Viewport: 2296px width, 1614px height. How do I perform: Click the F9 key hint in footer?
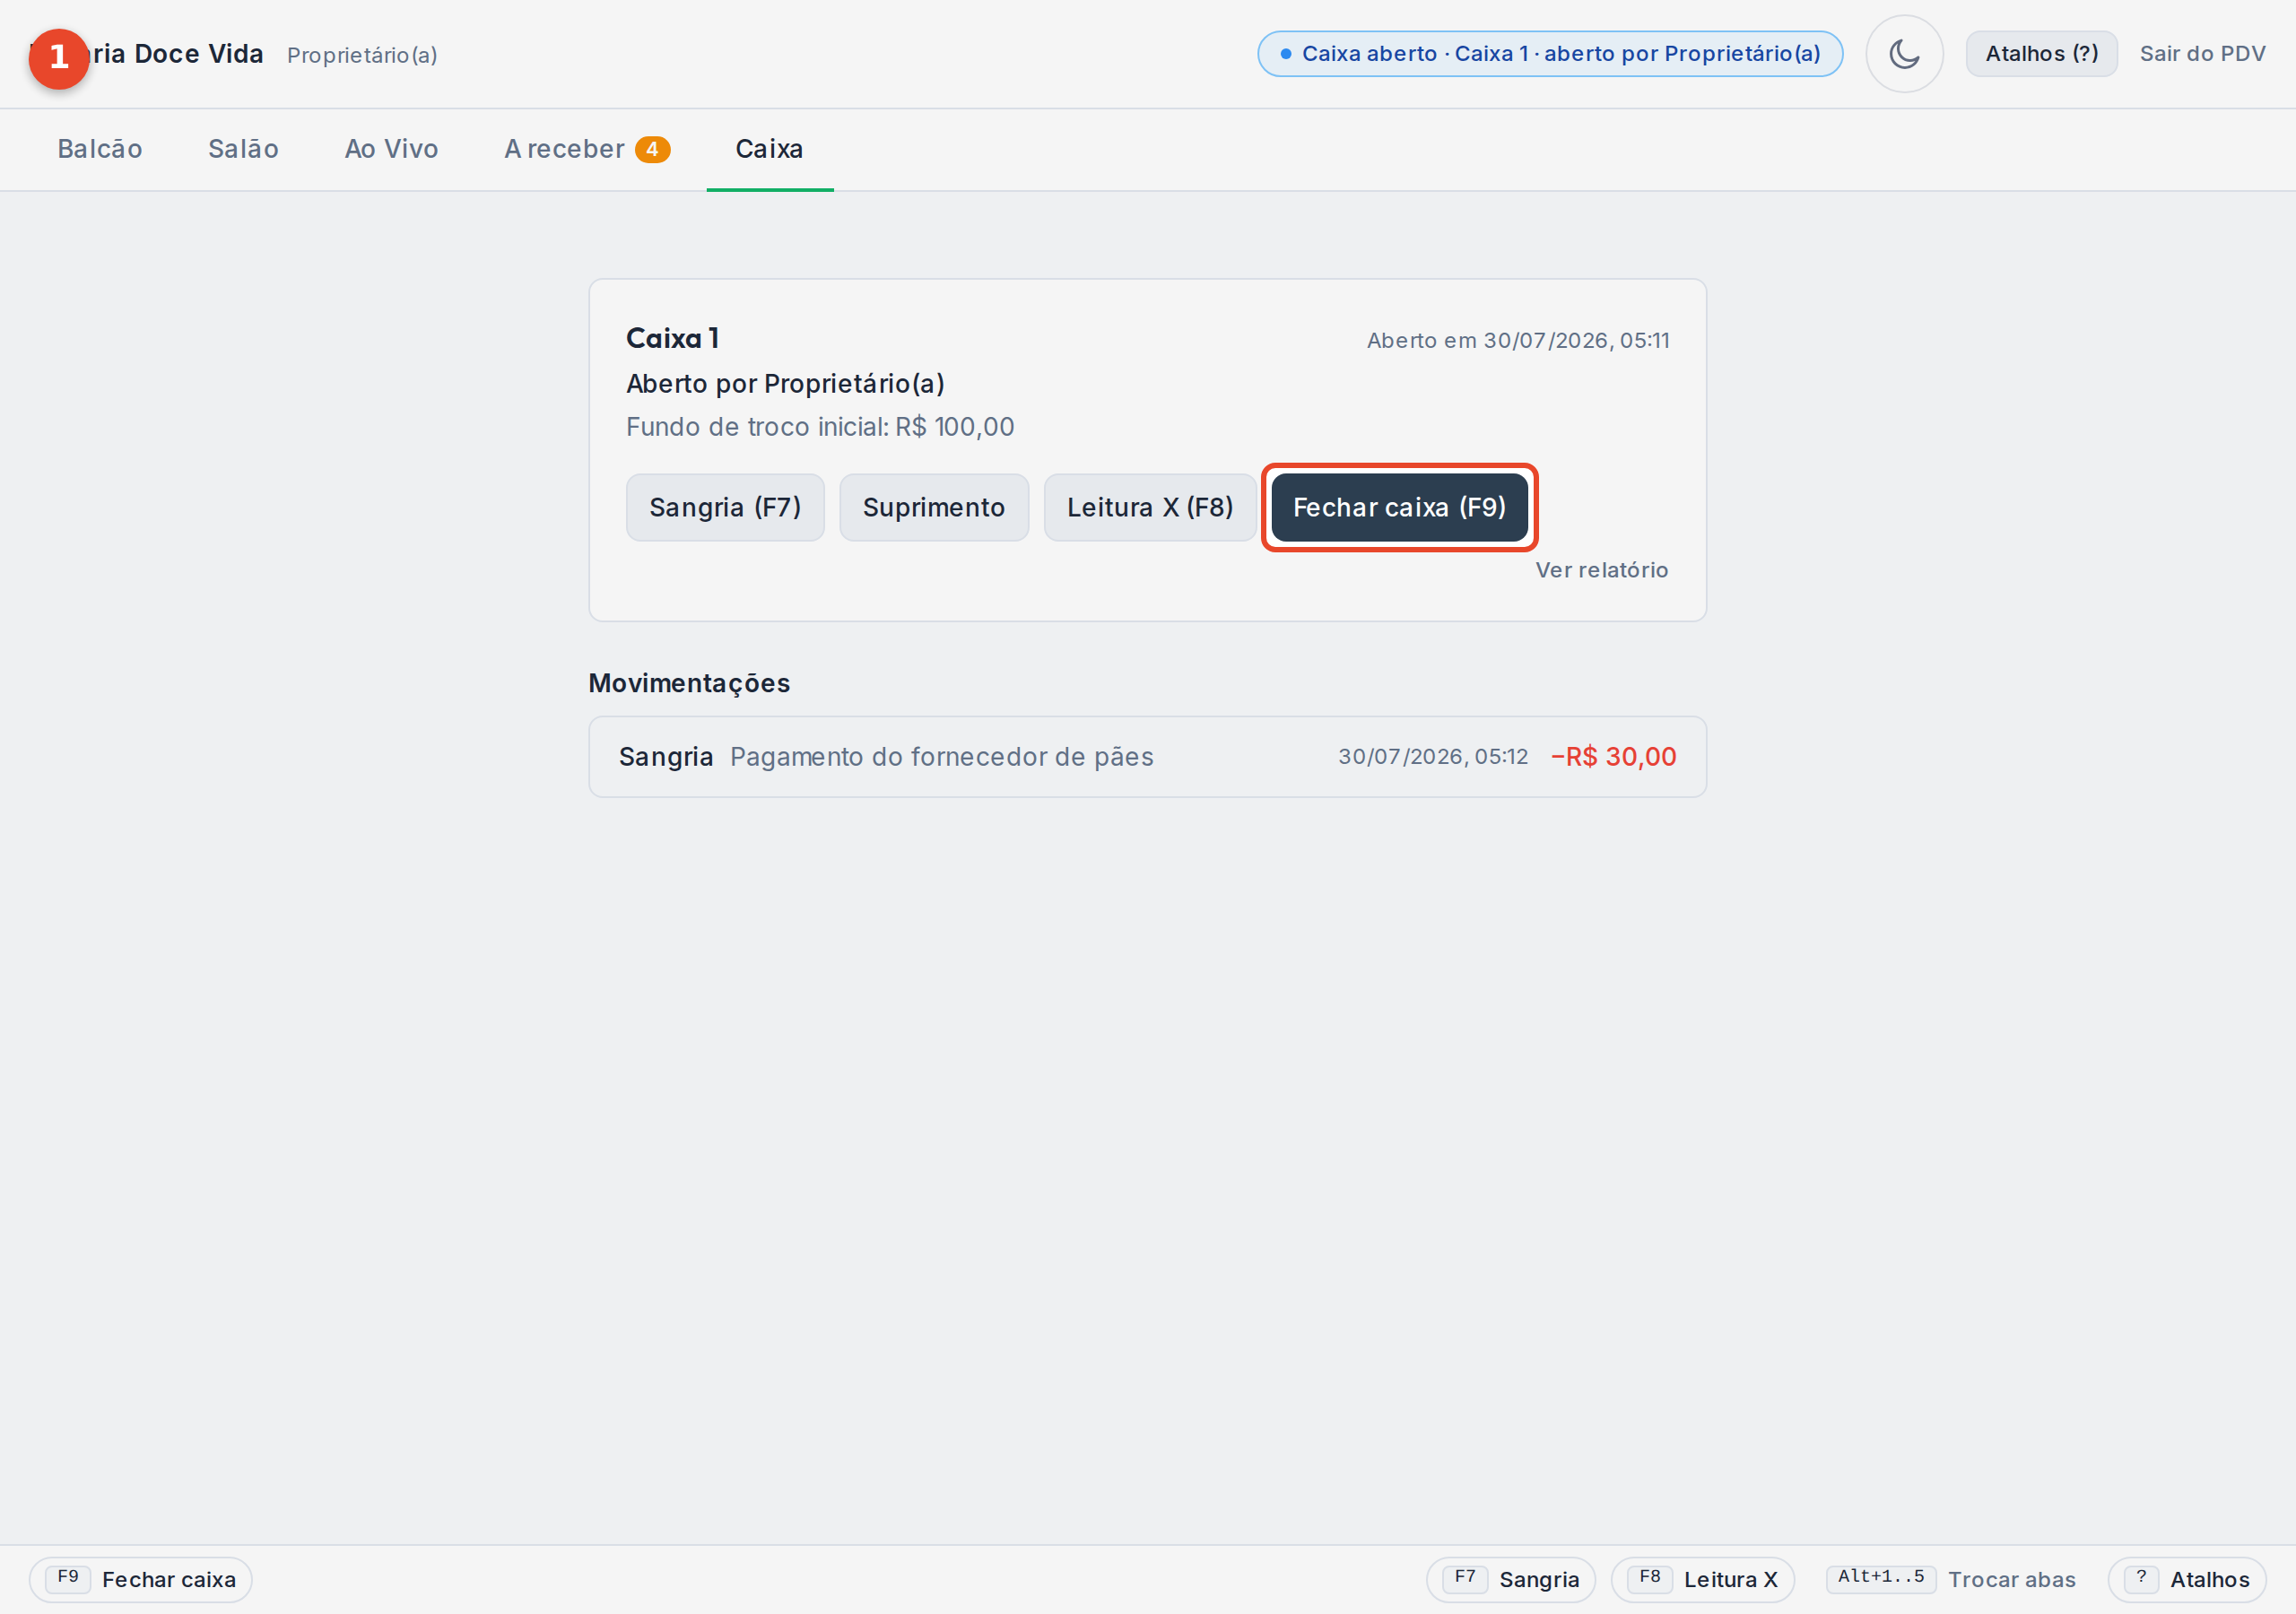(68, 1577)
